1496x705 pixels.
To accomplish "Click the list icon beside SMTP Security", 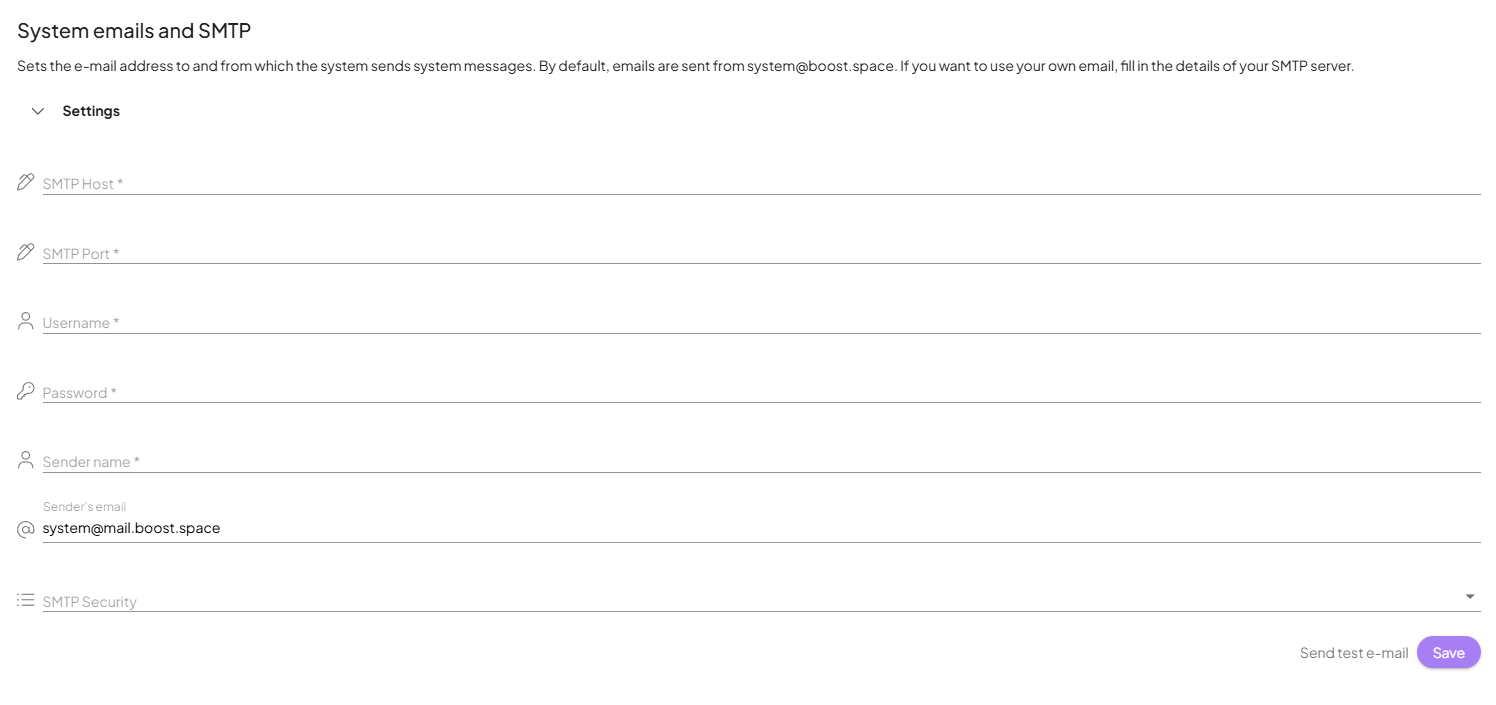I will coord(26,600).
